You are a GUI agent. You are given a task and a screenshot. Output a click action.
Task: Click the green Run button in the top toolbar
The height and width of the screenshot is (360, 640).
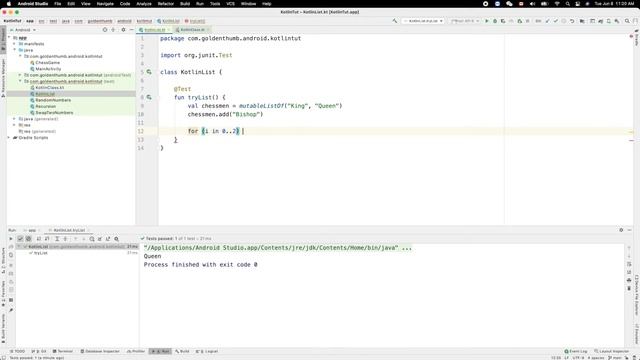[487, 21]
